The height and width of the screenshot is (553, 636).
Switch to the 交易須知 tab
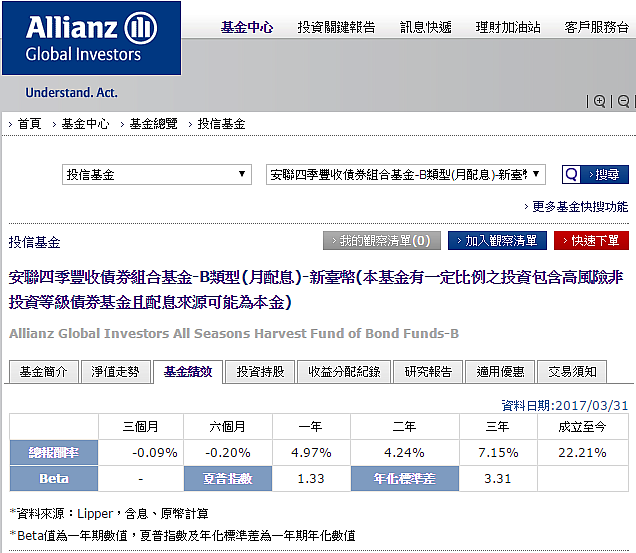click(572, 371)
